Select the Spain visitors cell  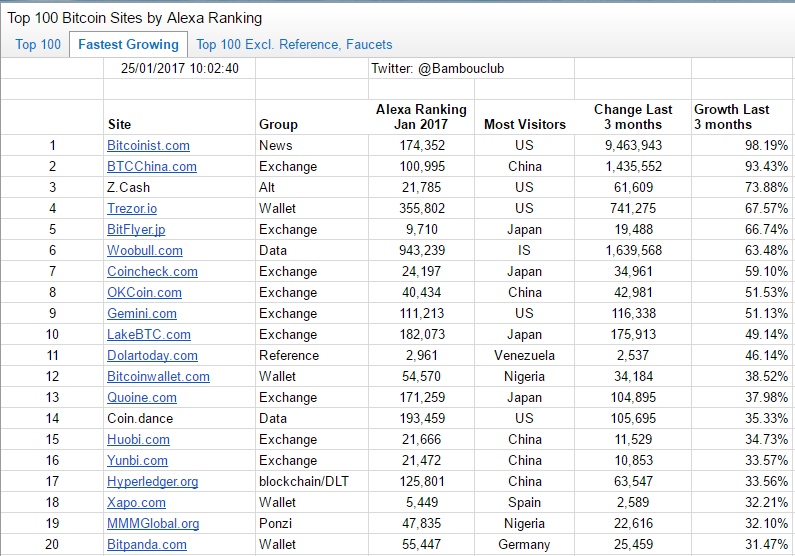tap(524, 503)
